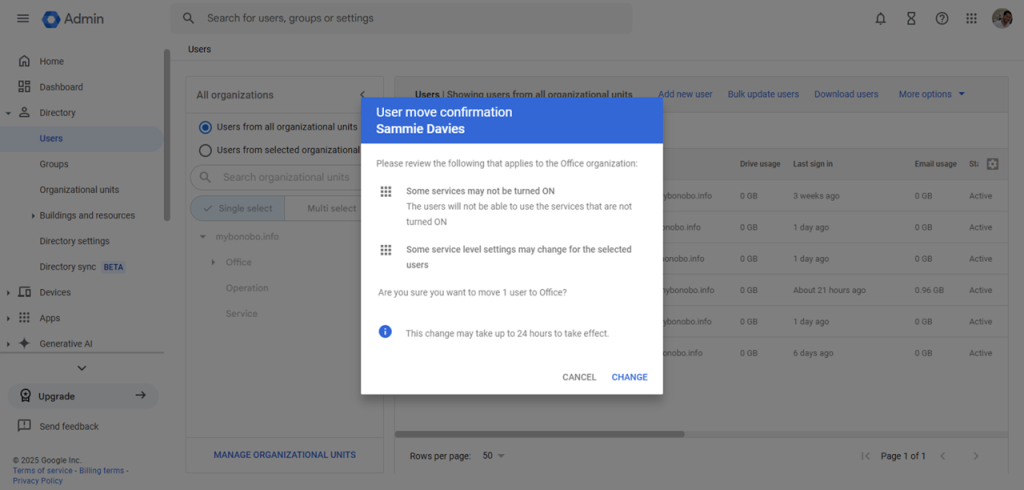Screen dimensions: 1024x490
Task: Expand the Apps section
Action: (x=8, y=318)
